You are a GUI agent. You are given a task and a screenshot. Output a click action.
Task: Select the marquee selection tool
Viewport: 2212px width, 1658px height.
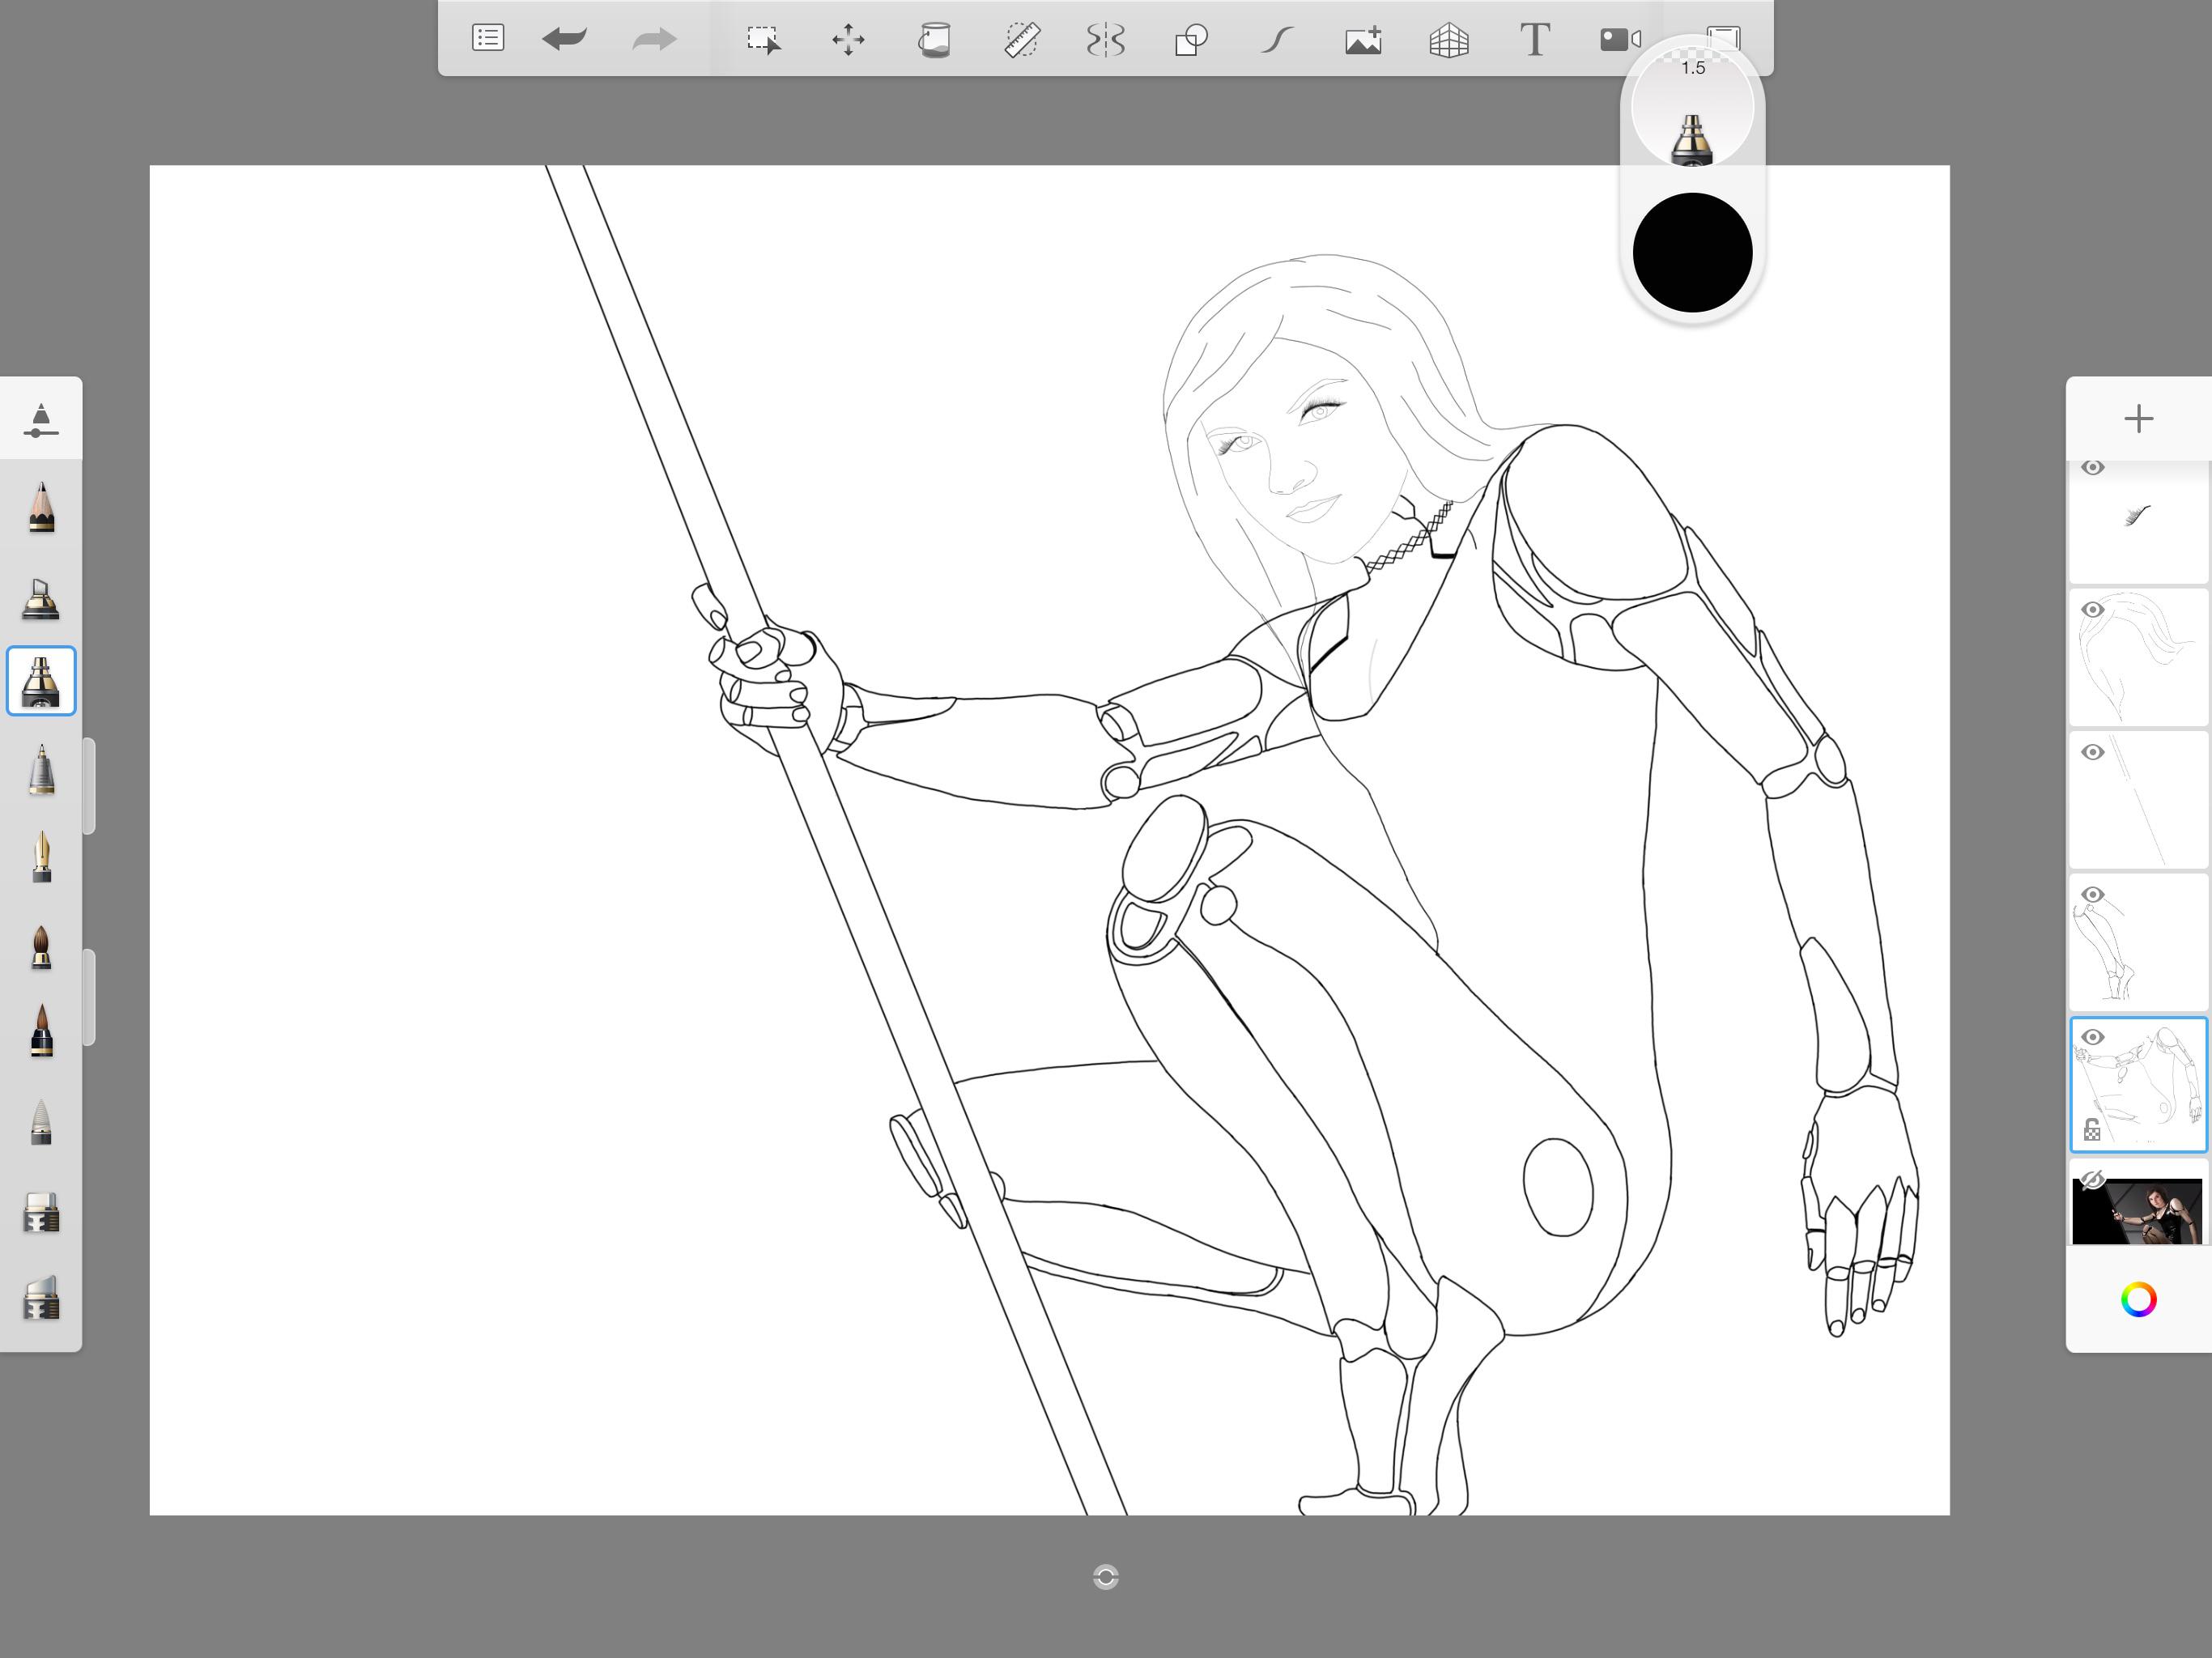[763, 40]
